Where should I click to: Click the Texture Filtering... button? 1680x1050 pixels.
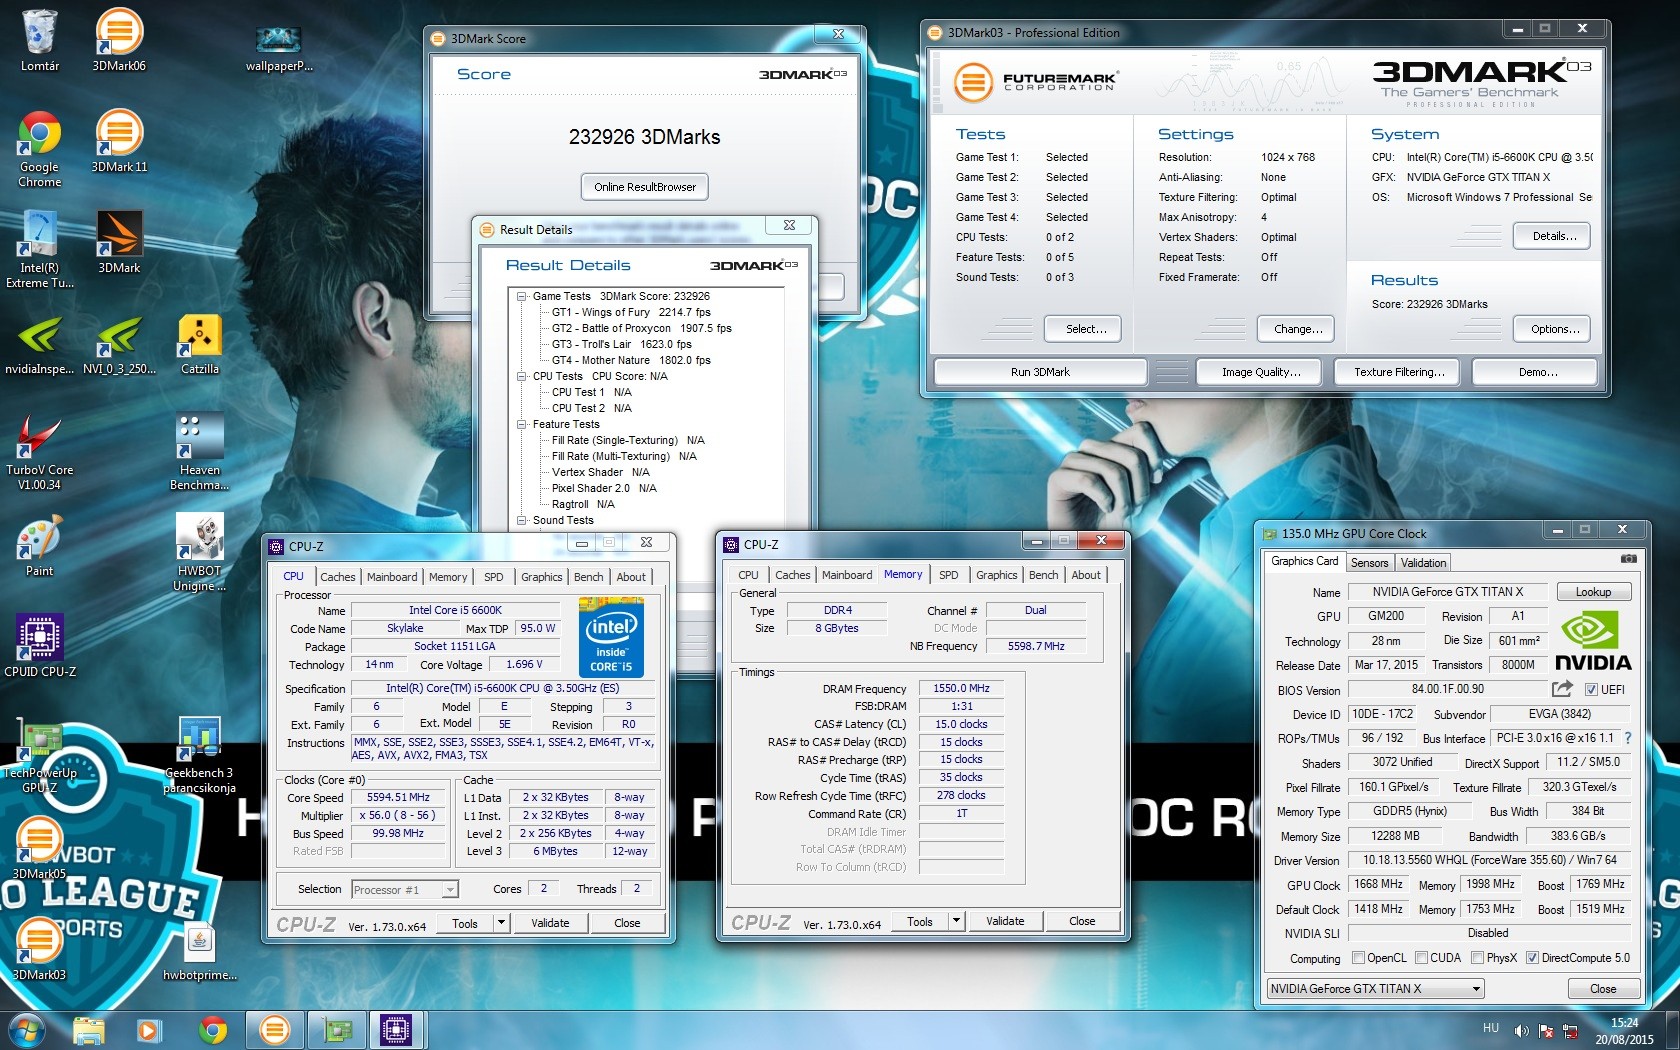(1399, 372)
